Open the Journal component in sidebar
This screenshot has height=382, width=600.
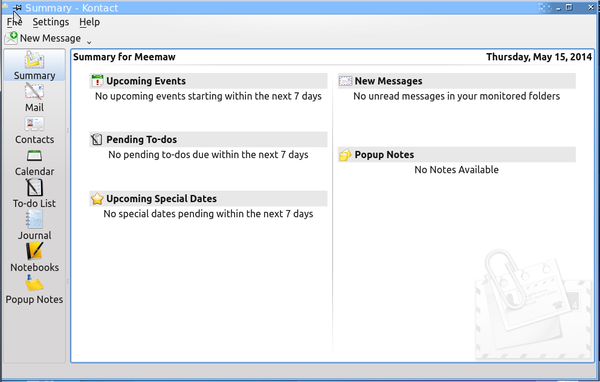click(34, 226)
